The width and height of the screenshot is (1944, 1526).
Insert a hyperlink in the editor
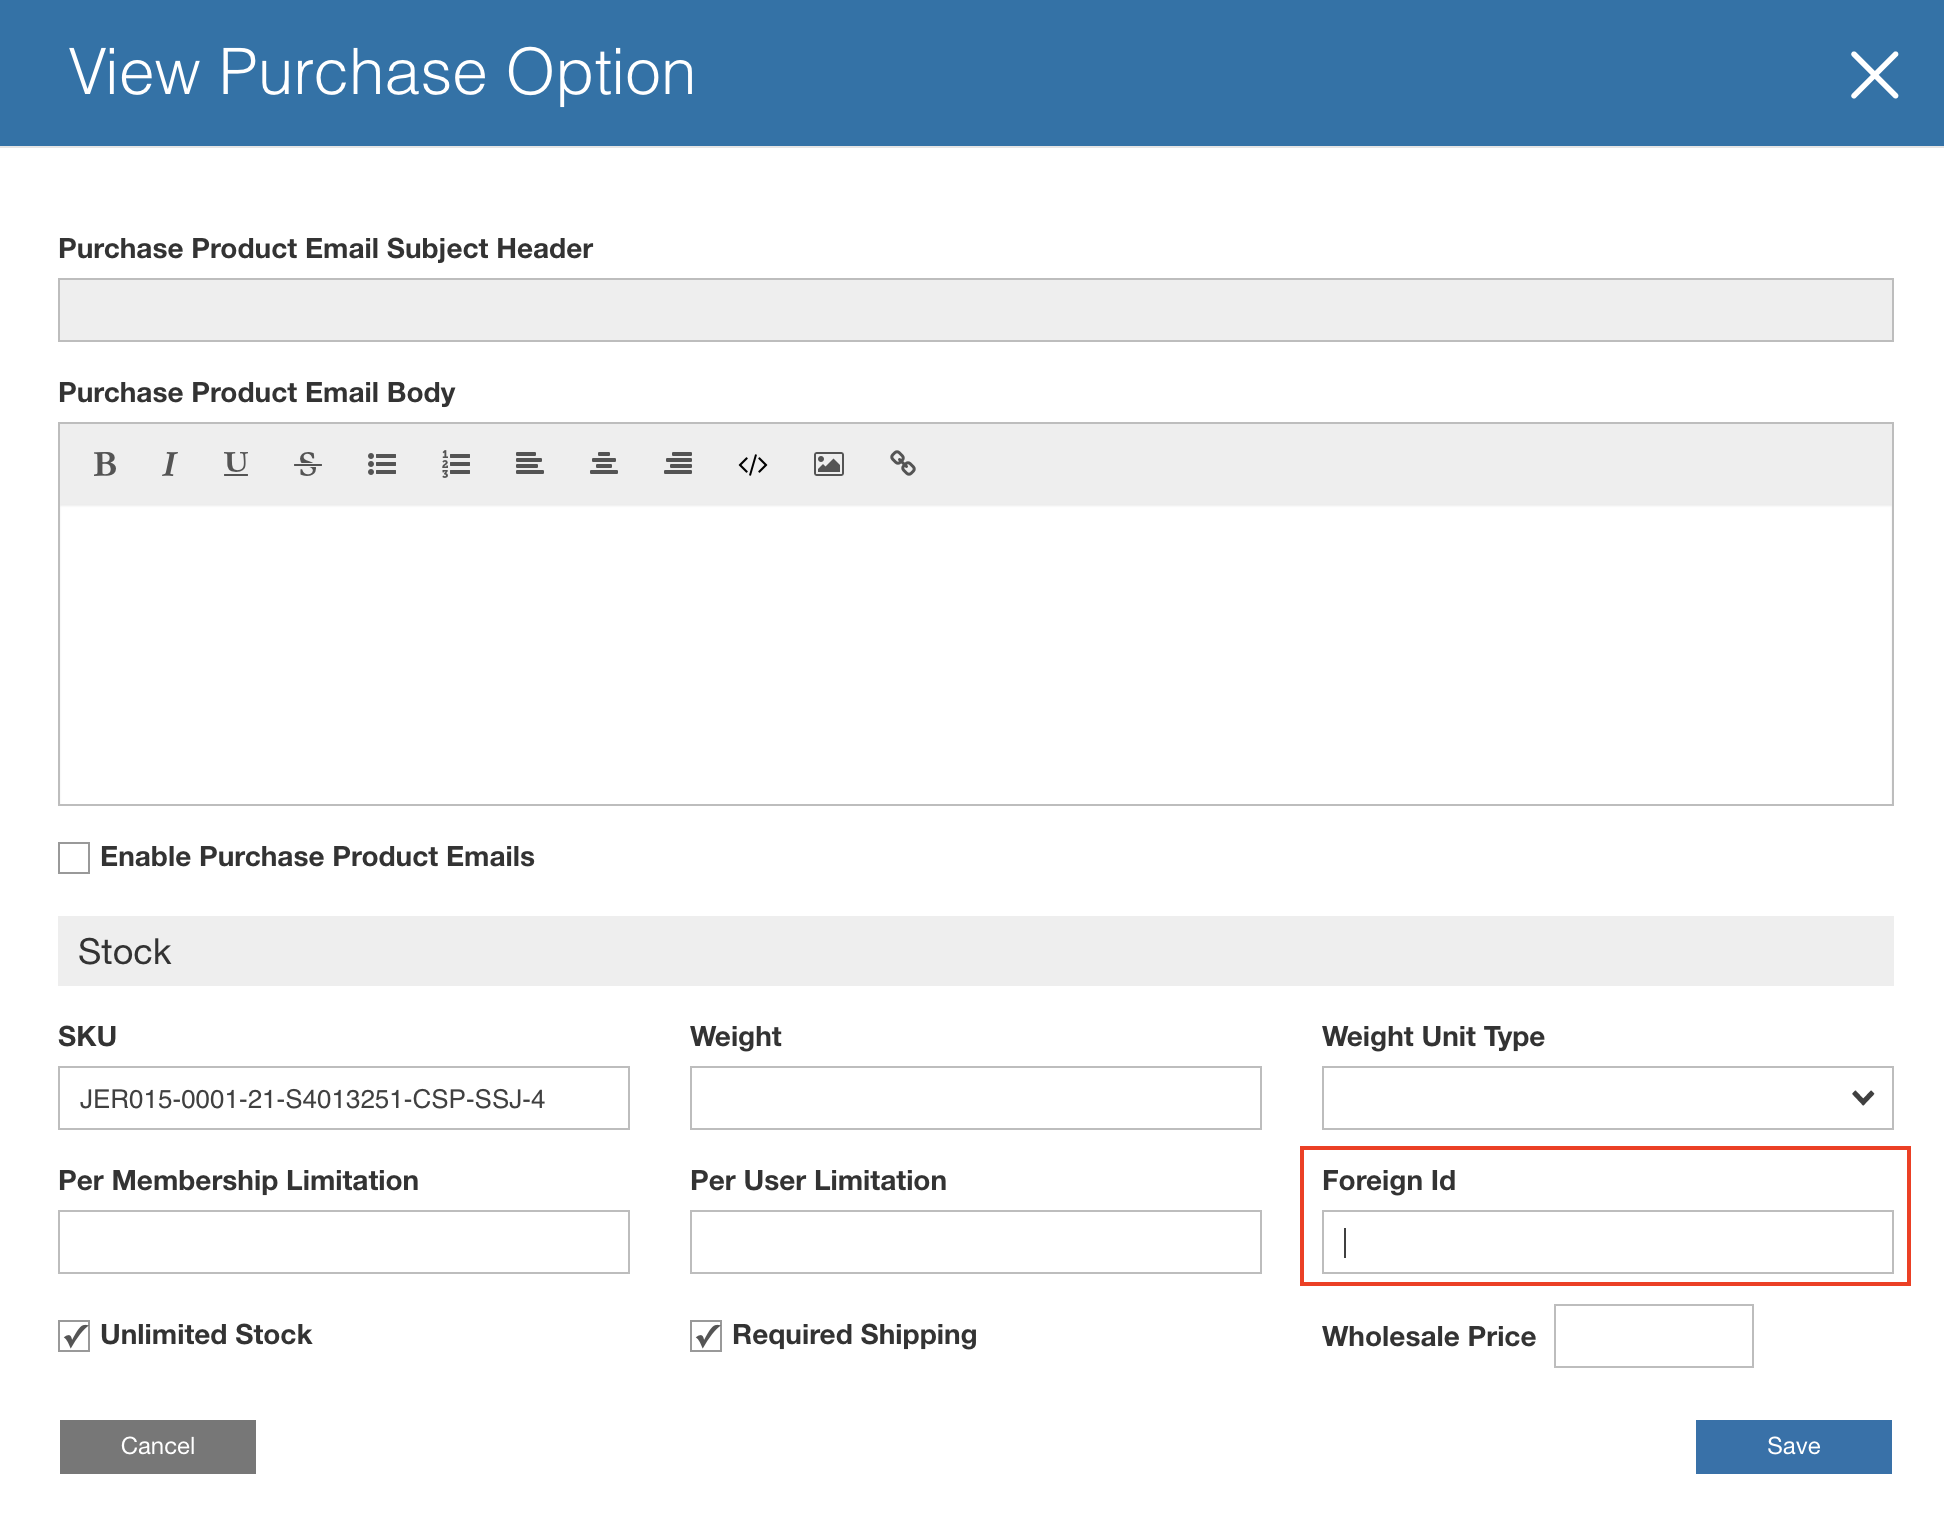tap(903, 464)
